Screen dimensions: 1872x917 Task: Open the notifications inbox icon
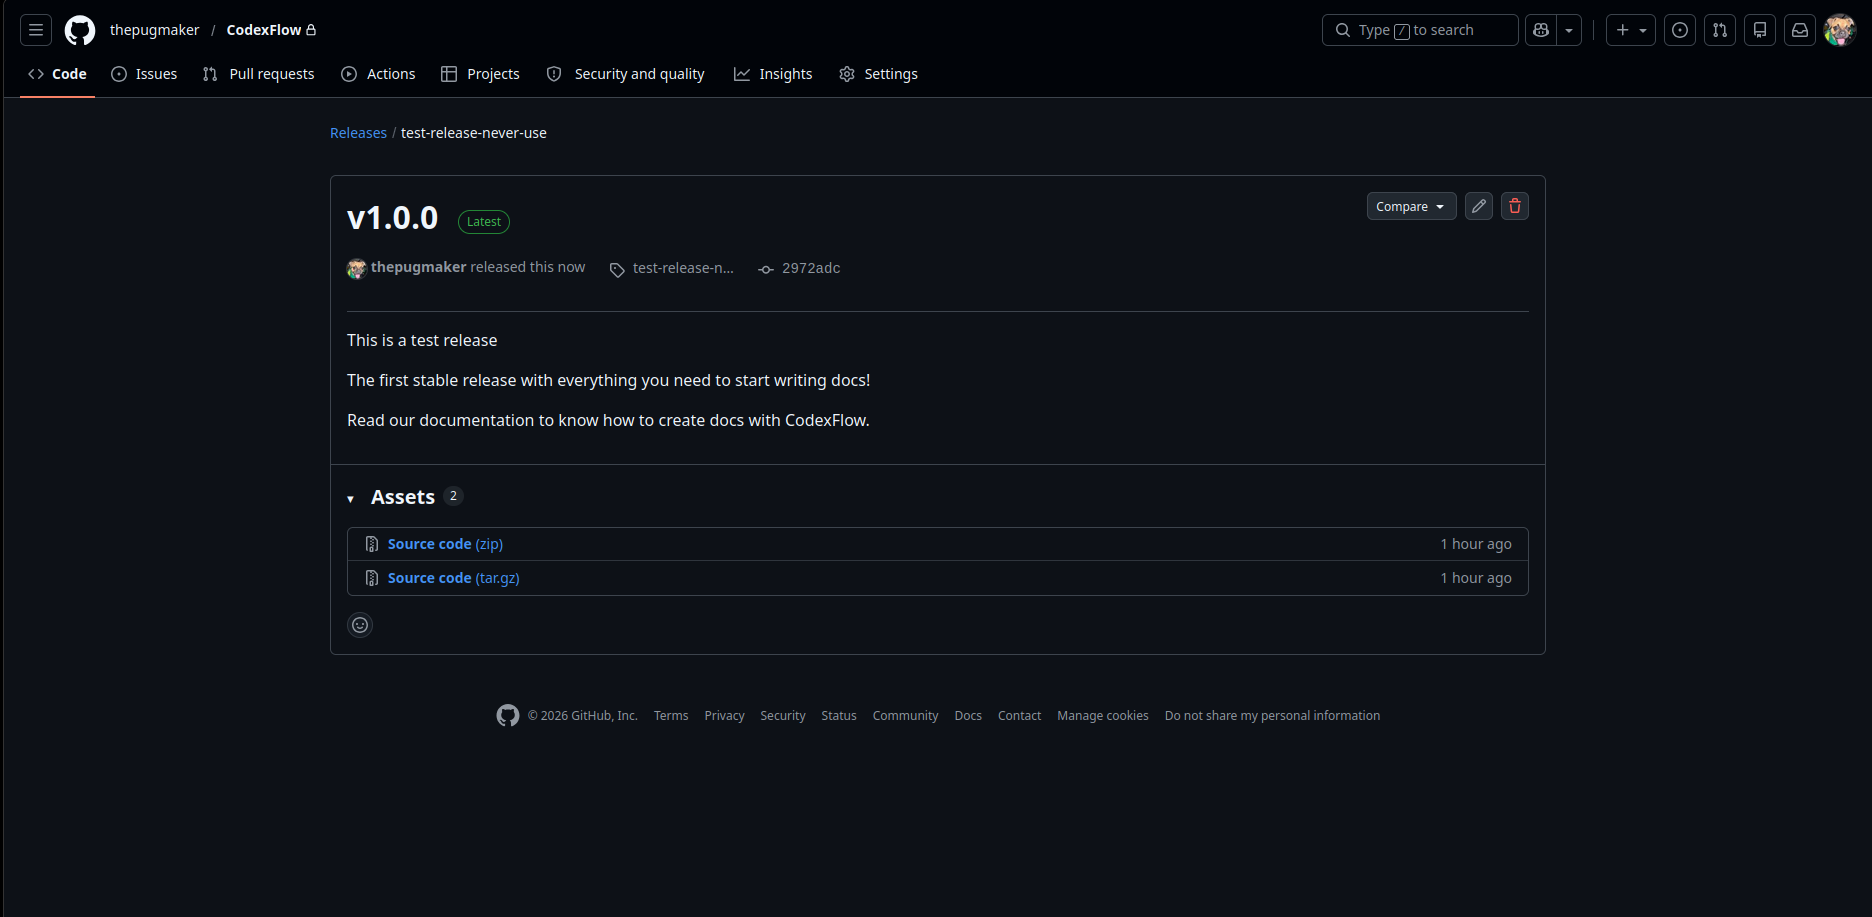pyautogui.click(x=1800, y=30)
